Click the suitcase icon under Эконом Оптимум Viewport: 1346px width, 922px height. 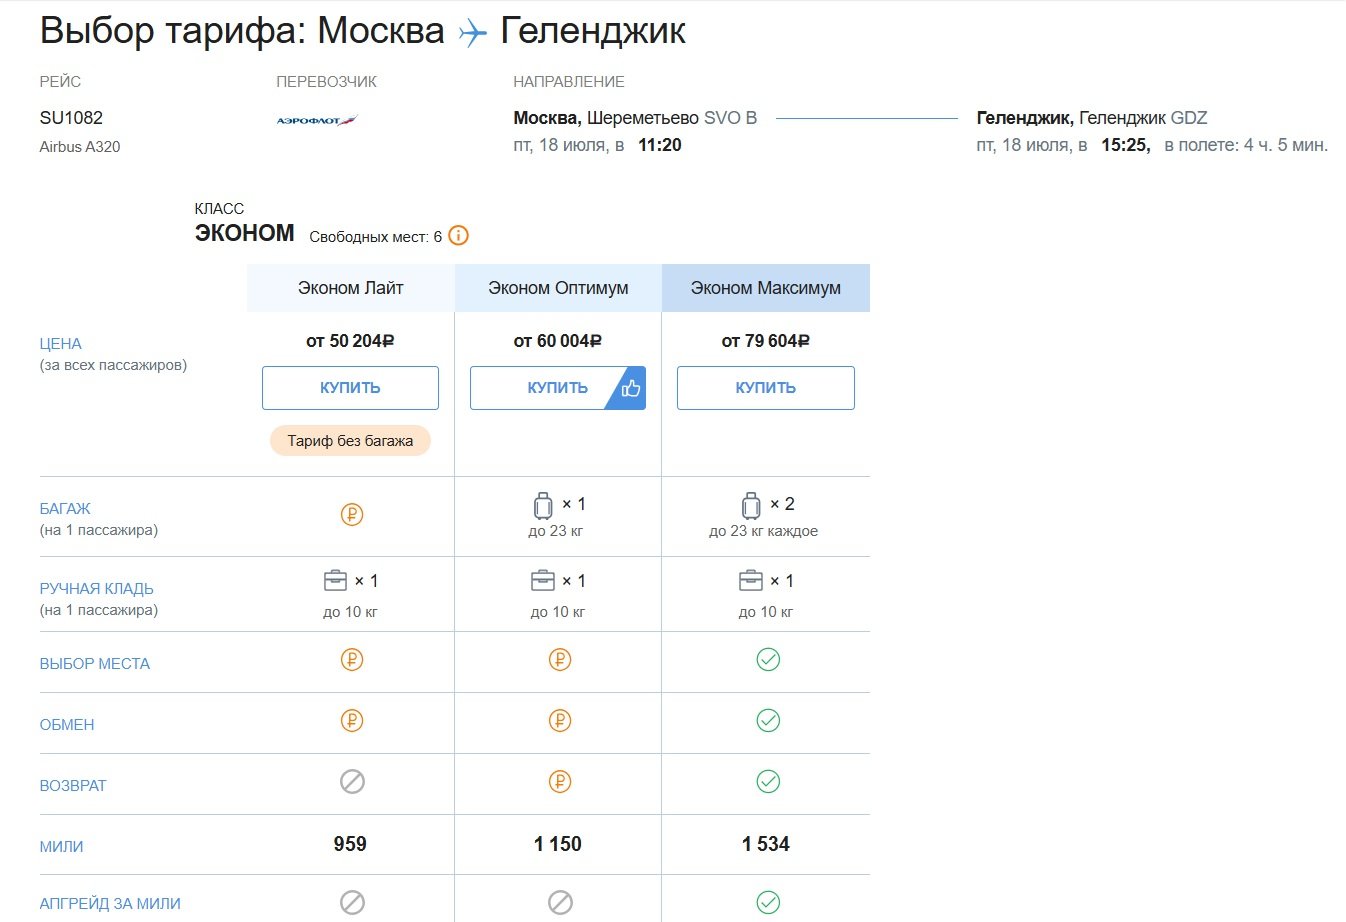tap(543, 505)
